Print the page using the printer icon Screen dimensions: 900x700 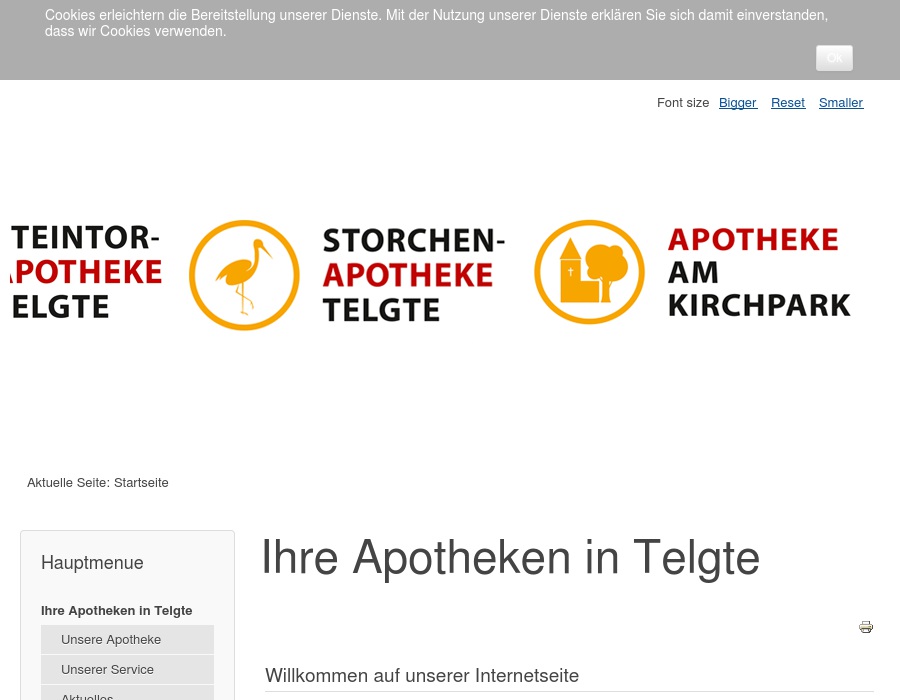pyautogui.click(x=866, y=627)
